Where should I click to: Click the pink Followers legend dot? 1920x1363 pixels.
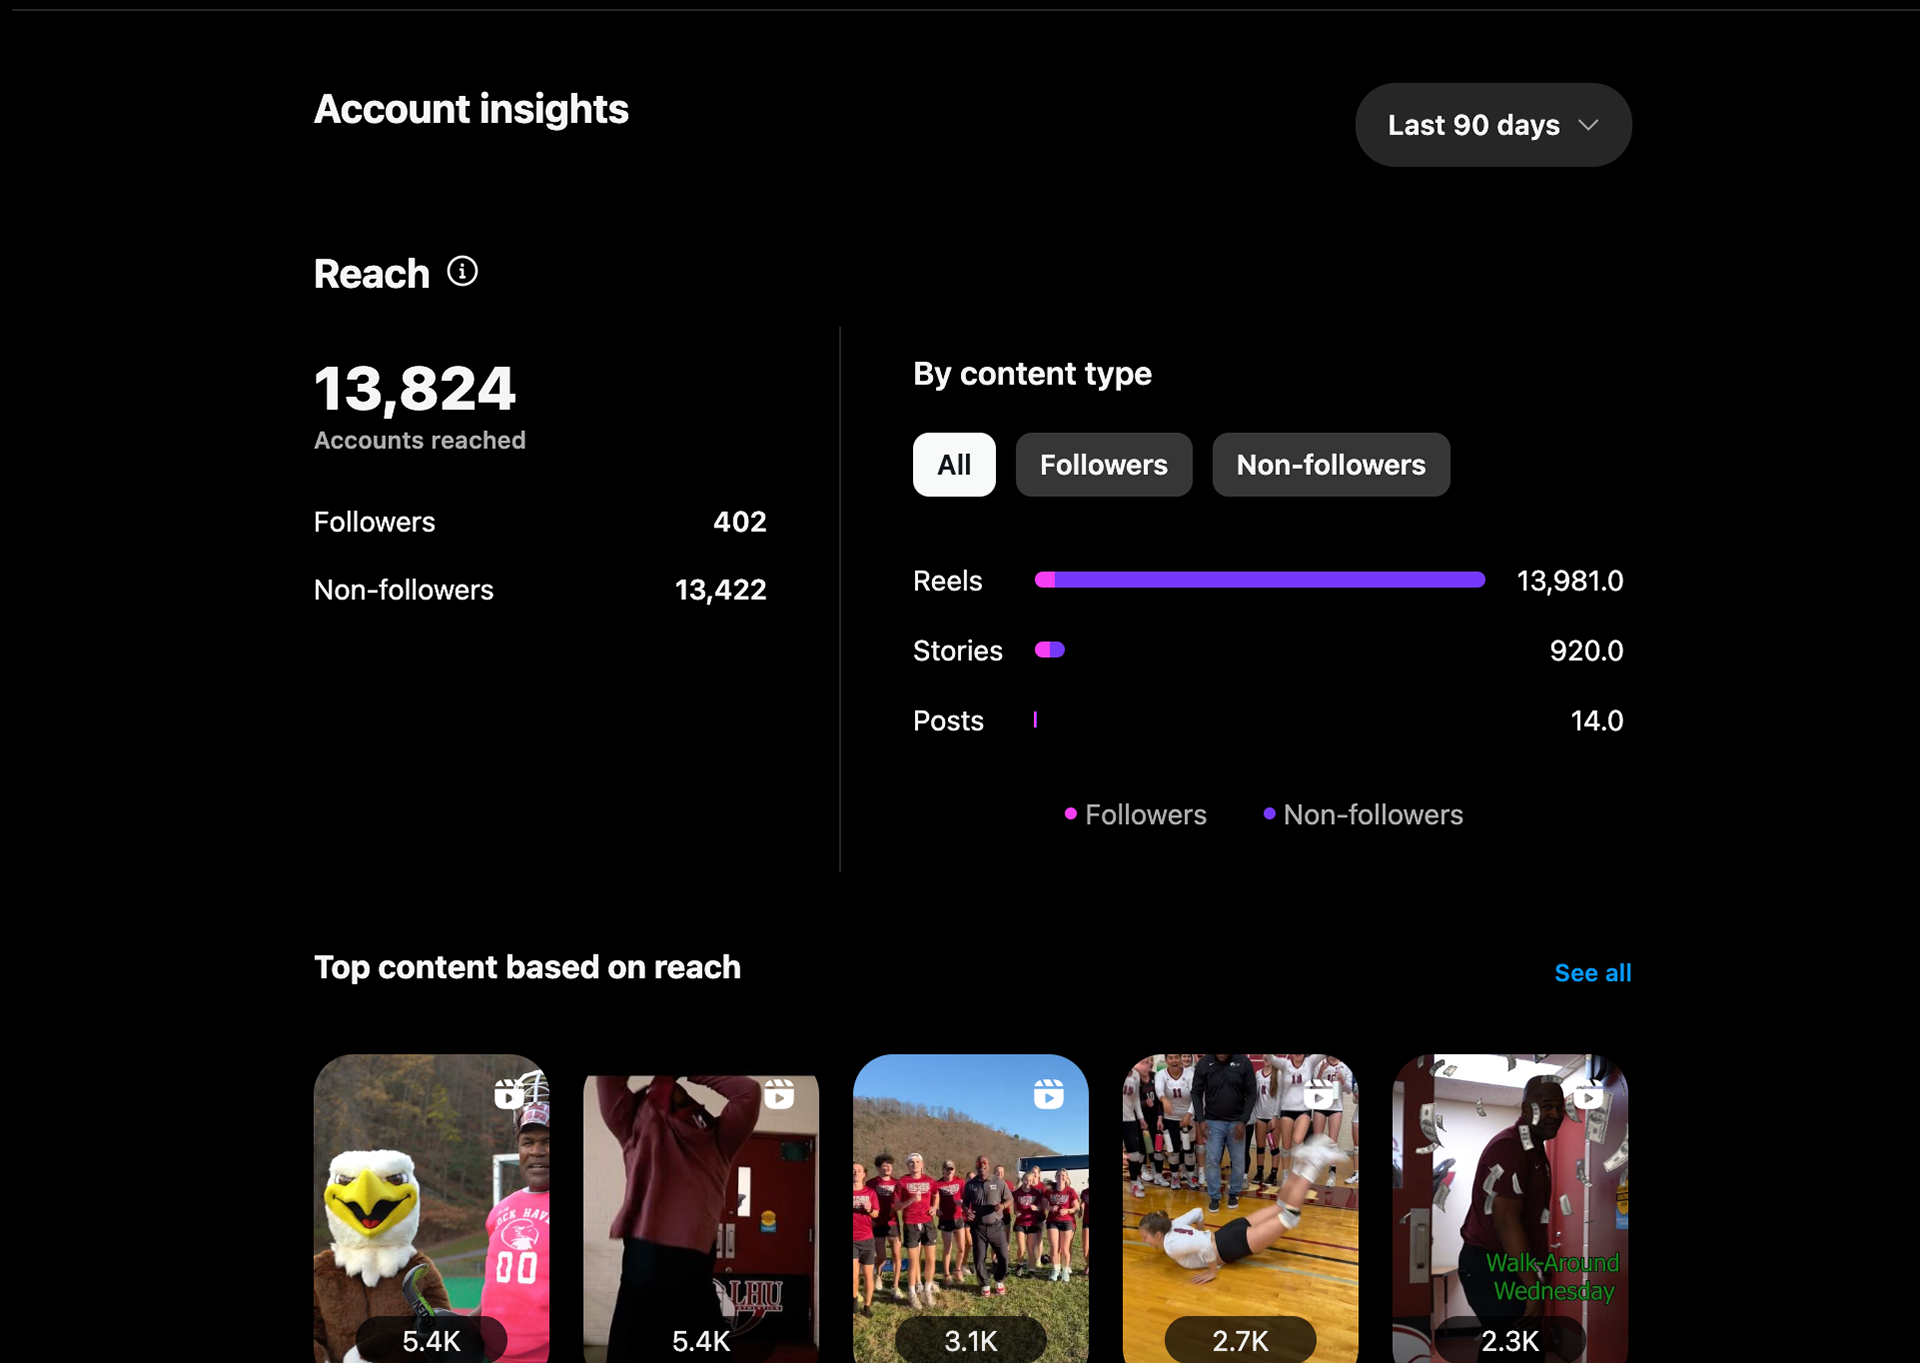pos(1071,814)
